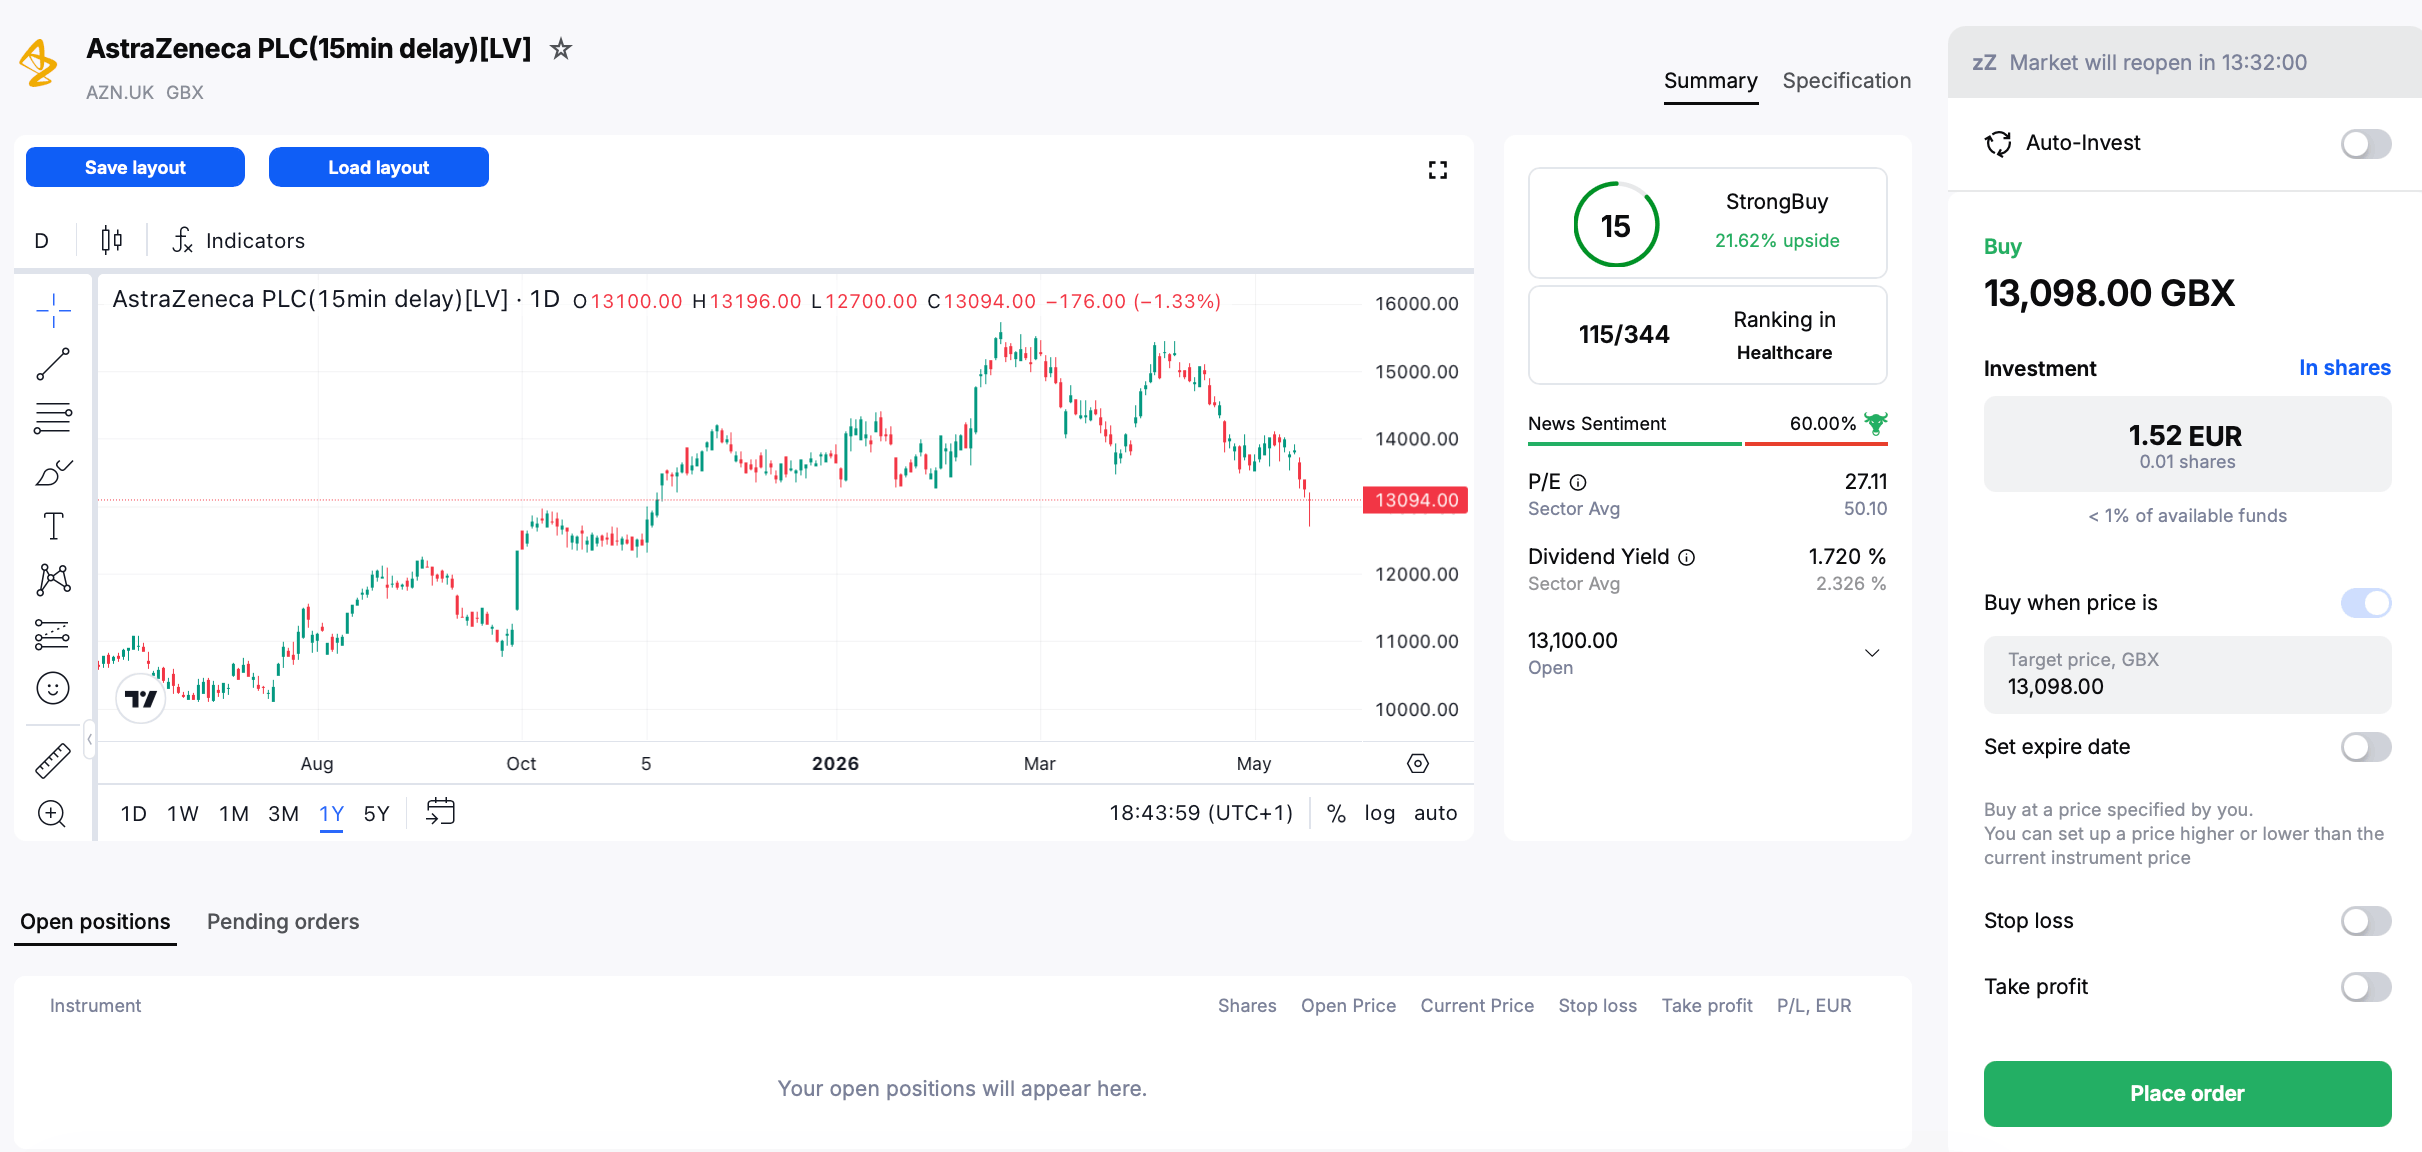
Task: Disable the Buy when price is switch
Action: point(2366,603)
